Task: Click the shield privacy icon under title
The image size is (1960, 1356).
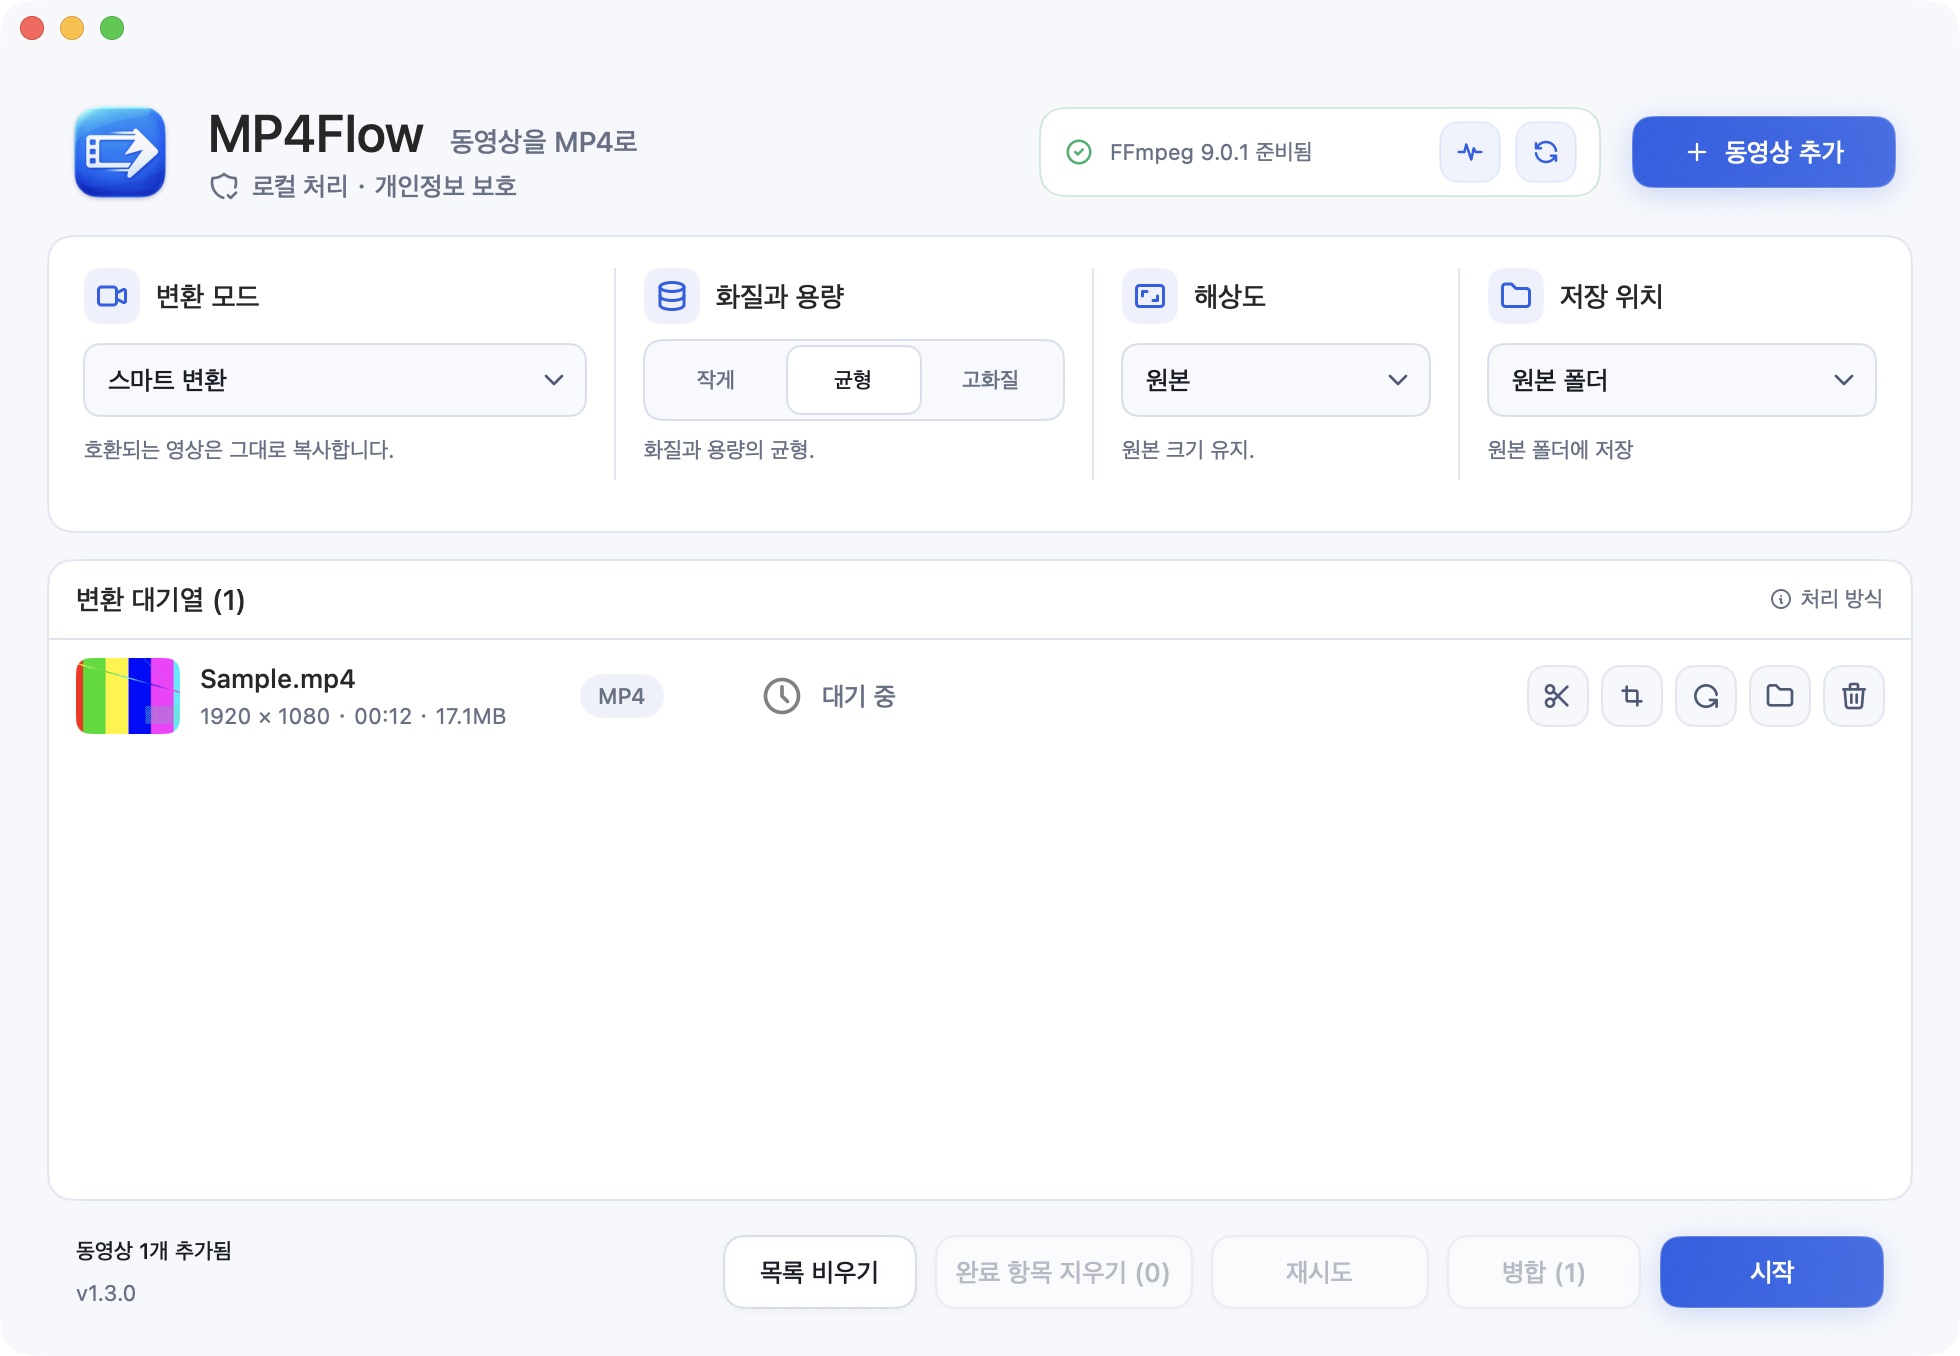Action: pyautogui.click(x=224, y=187)
